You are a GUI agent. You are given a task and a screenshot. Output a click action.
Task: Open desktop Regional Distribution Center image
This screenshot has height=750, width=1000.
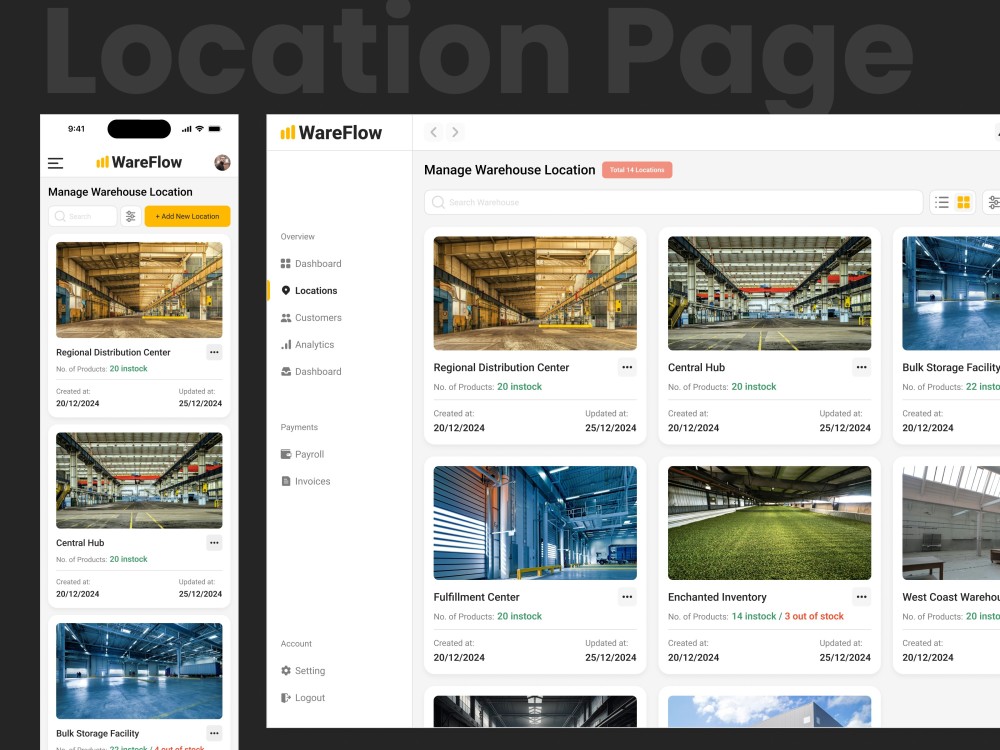click(x=535, y=293)
